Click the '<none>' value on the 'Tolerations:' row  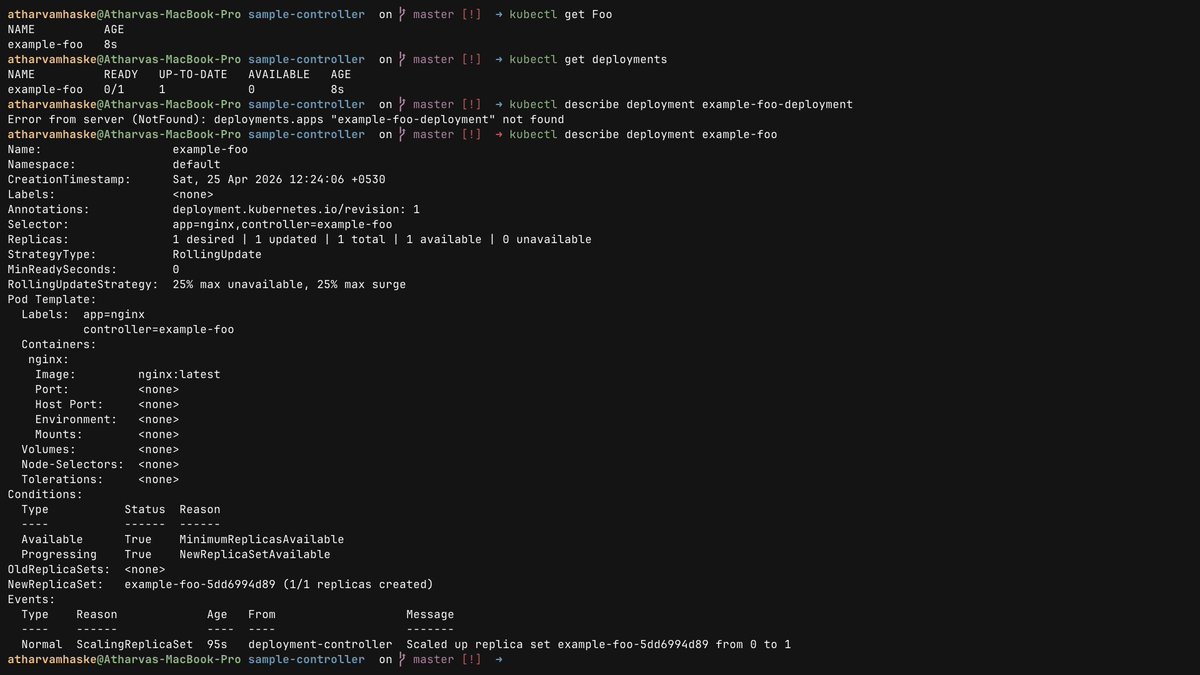pos(158,480)
